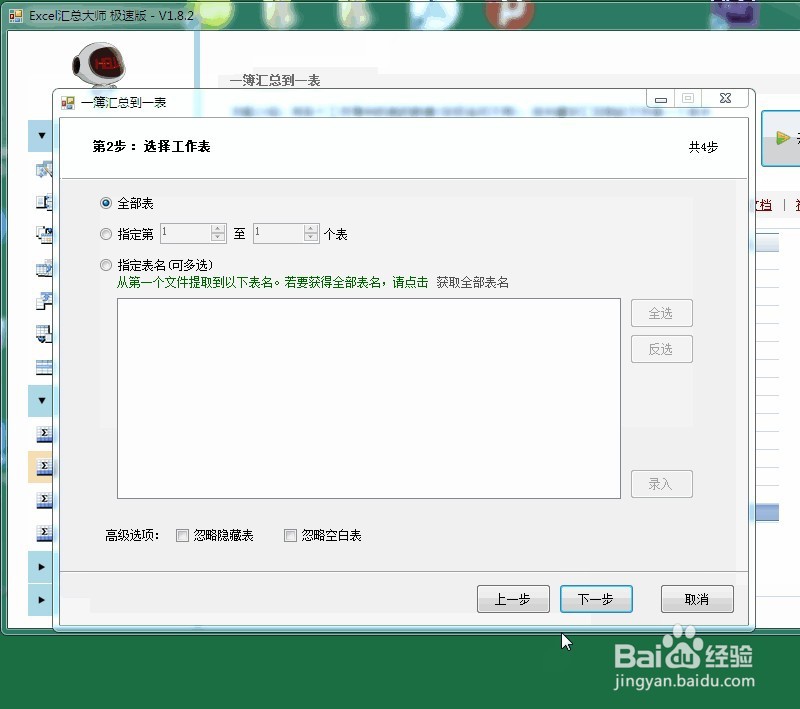
Task: Click the 获取全部表名 link
Action: coord(472,283)
